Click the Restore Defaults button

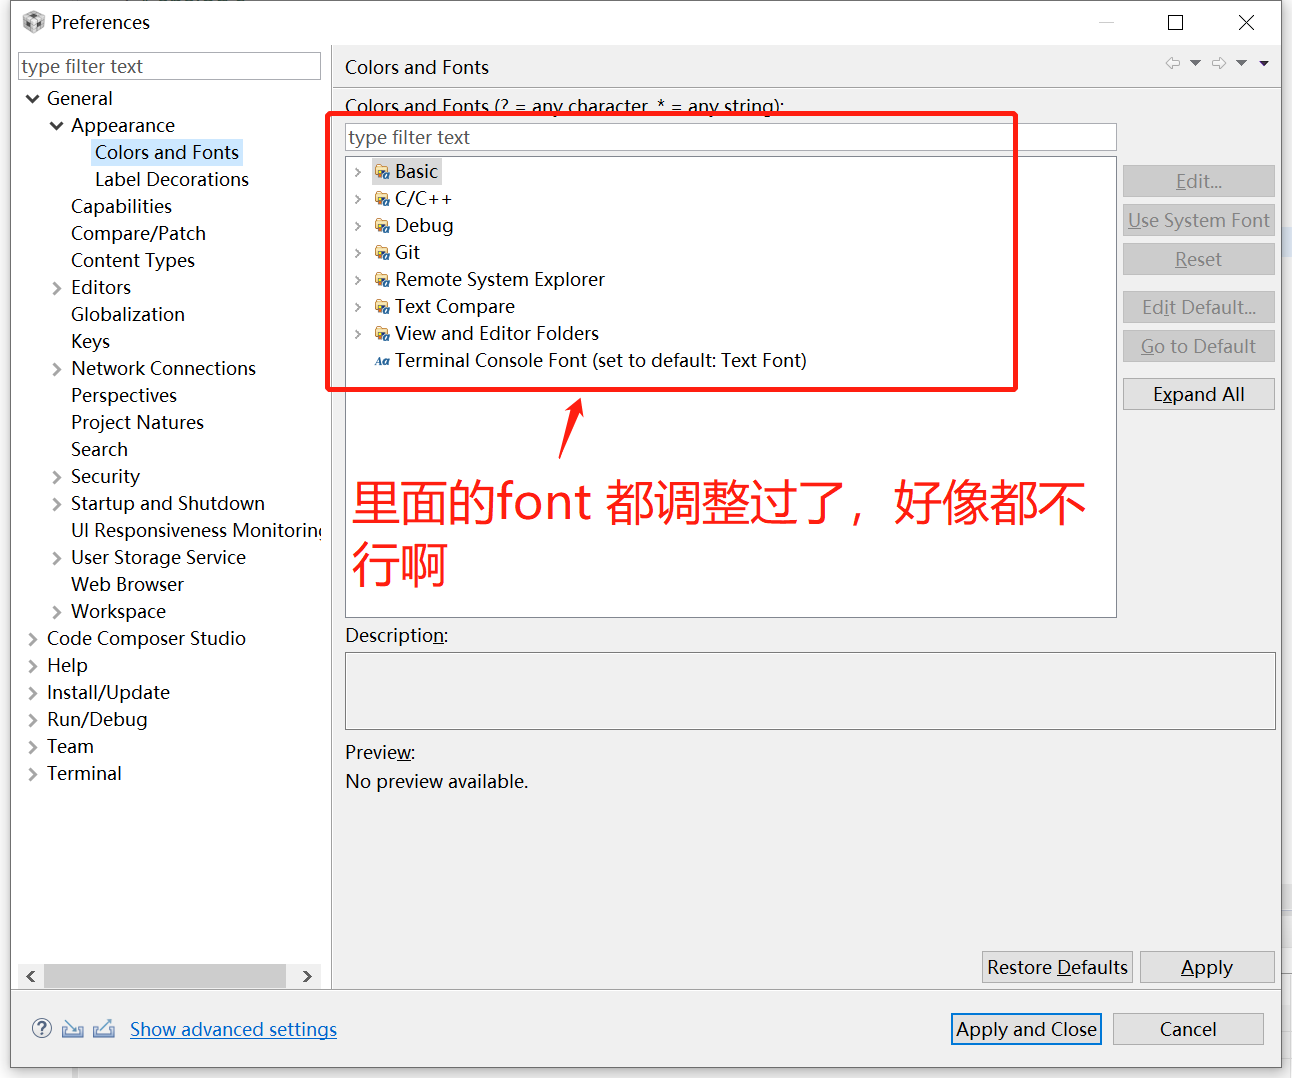(1057, 967)
